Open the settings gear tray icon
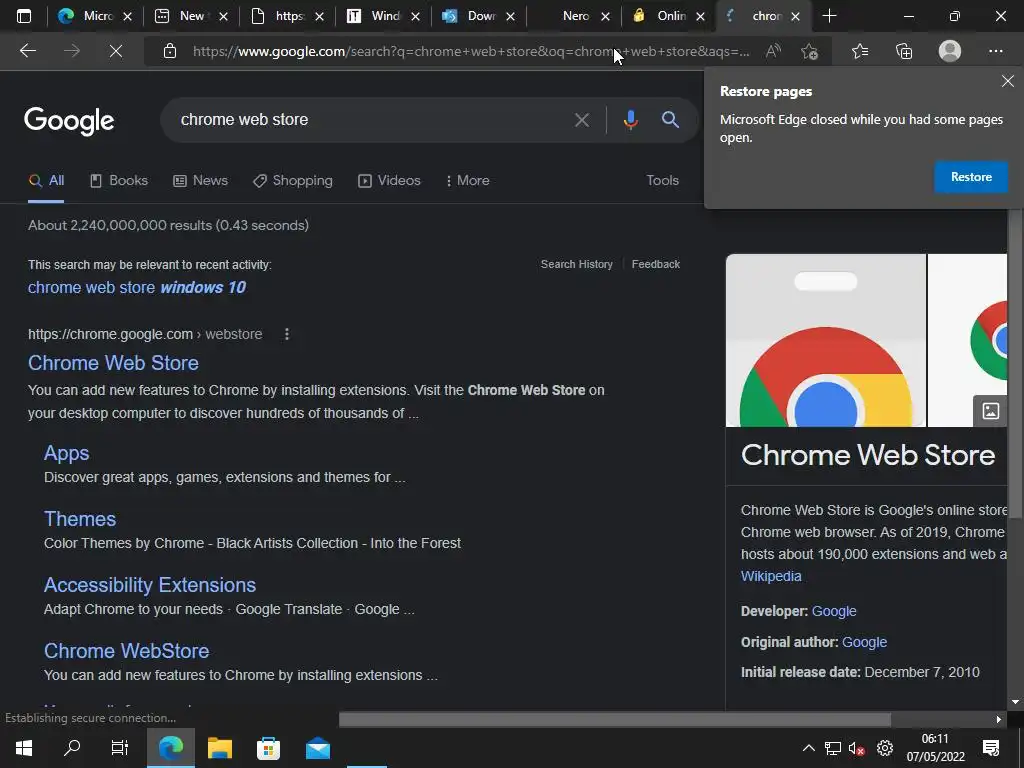The width and height of the screenshot is (1024, 768). tap(885, 748)
